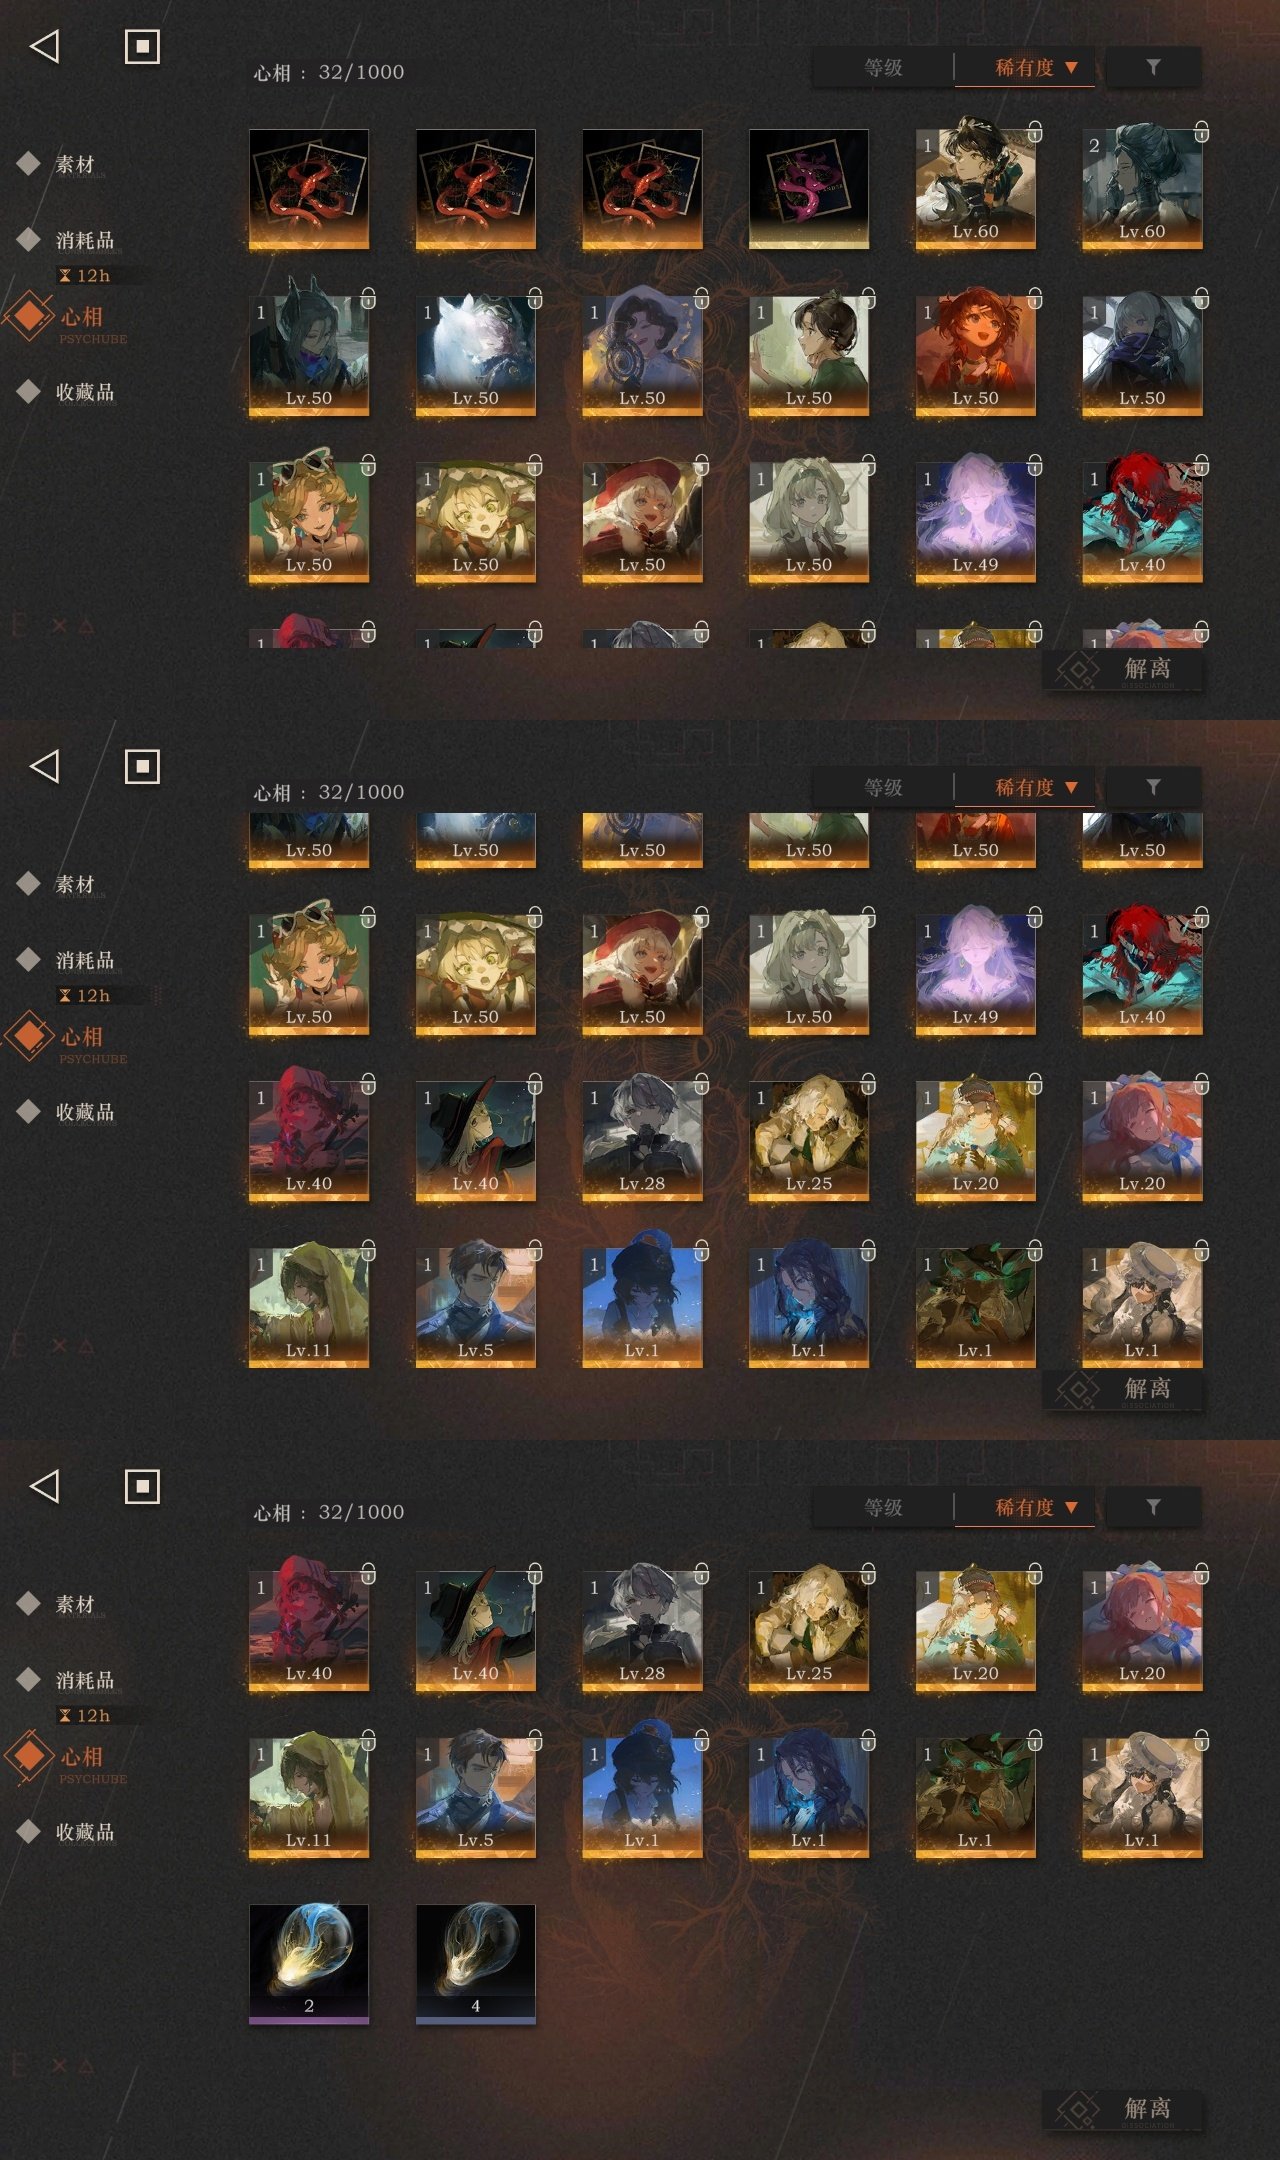Image resolution: width=1280 pixels, height=2160 pixels.
Task: Click the back arrow in the uppermost screen
Action: point(45,46)
